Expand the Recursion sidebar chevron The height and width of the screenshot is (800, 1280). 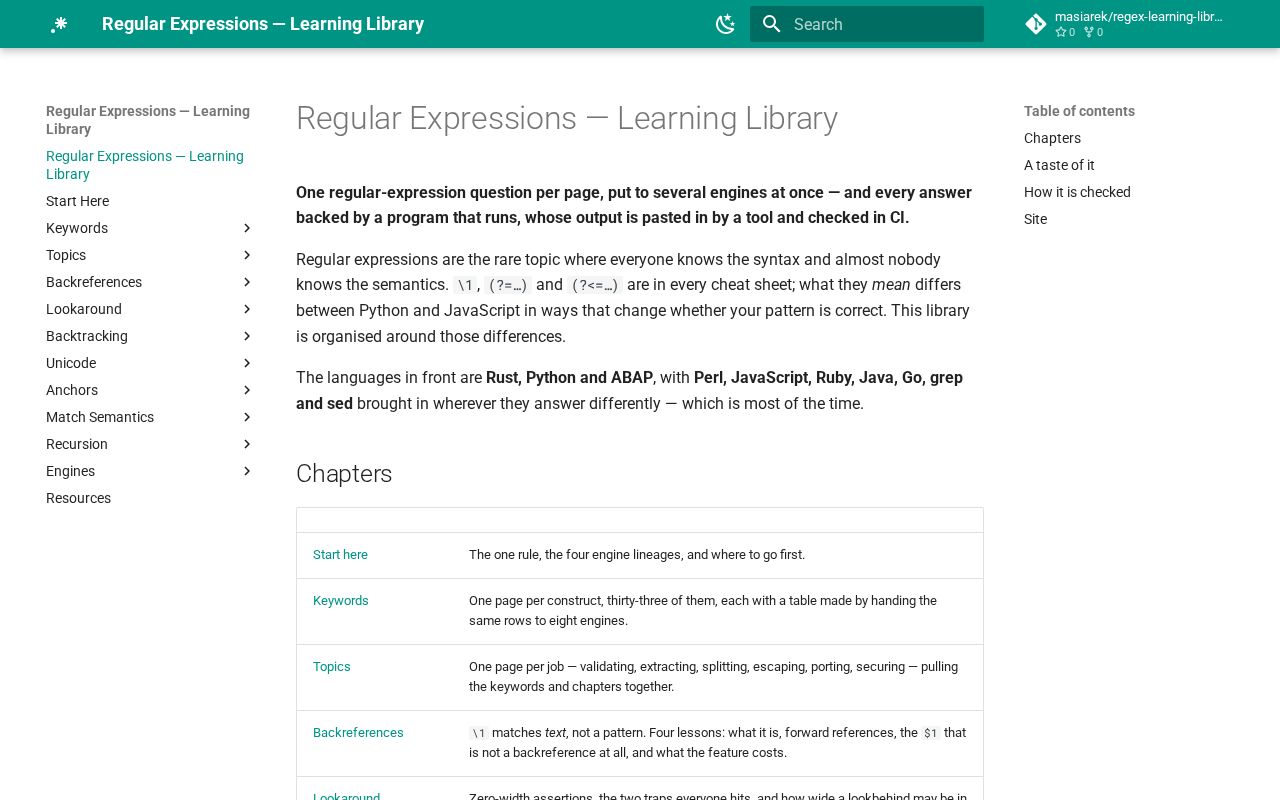pos(247,444)
